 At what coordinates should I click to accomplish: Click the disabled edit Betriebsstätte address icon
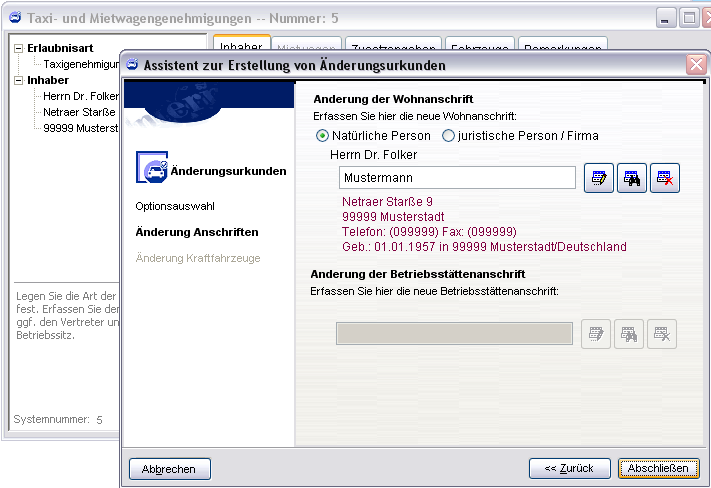coord(597,334)
